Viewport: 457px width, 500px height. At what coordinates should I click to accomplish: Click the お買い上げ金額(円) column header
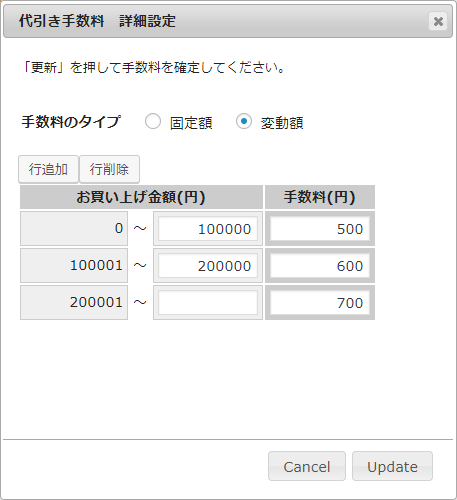click(141, 197)
